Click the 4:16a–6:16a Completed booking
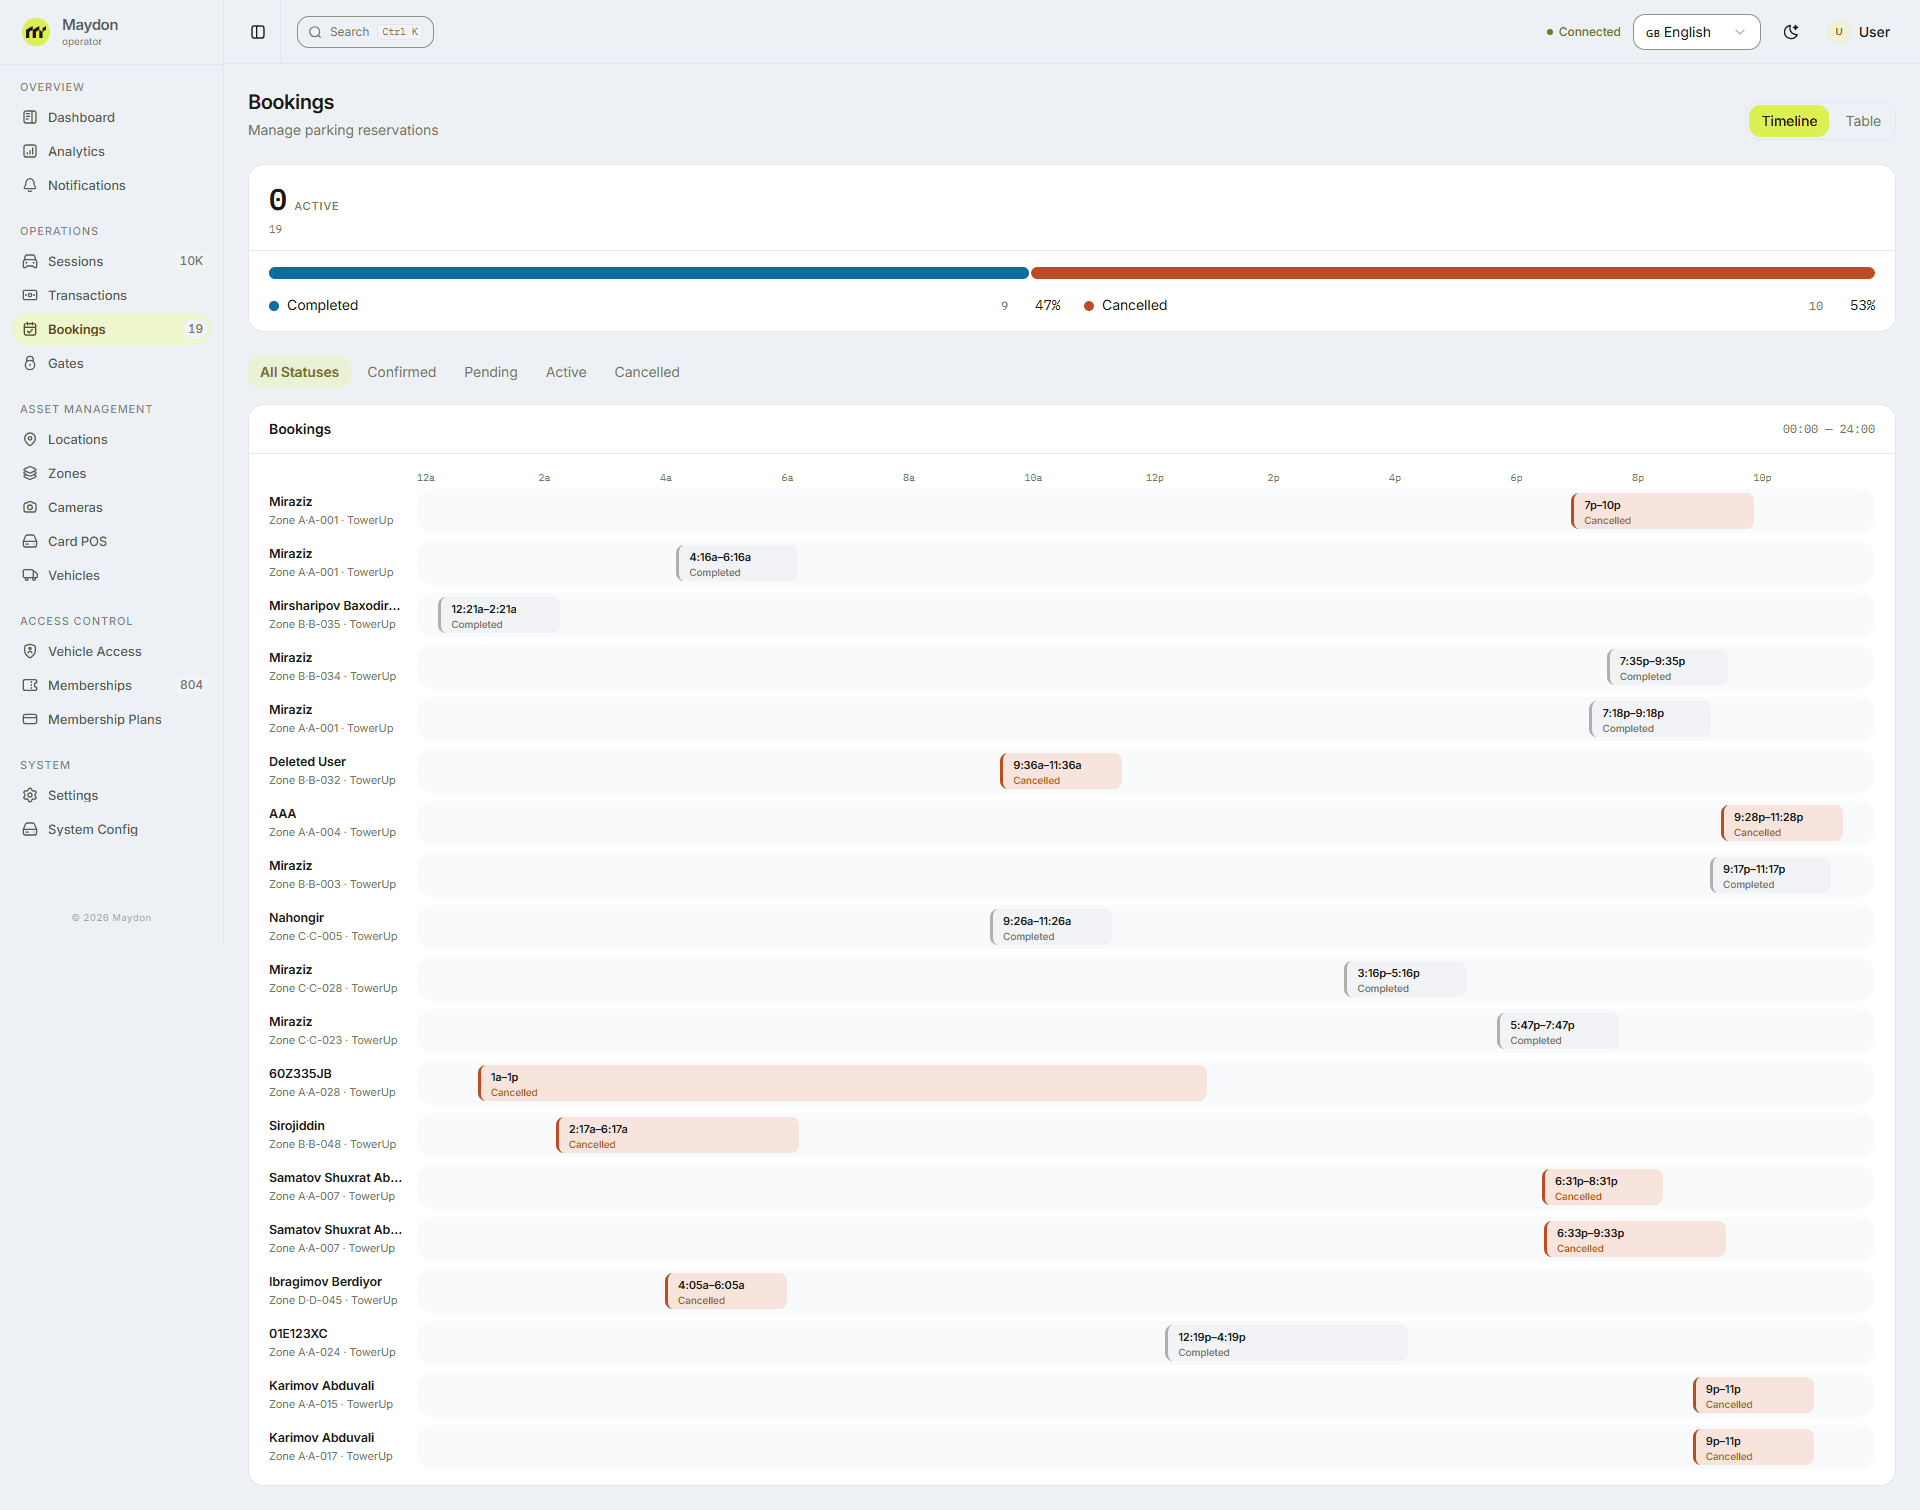This screenshot has width=1920, height=1510. pos(737,564)
